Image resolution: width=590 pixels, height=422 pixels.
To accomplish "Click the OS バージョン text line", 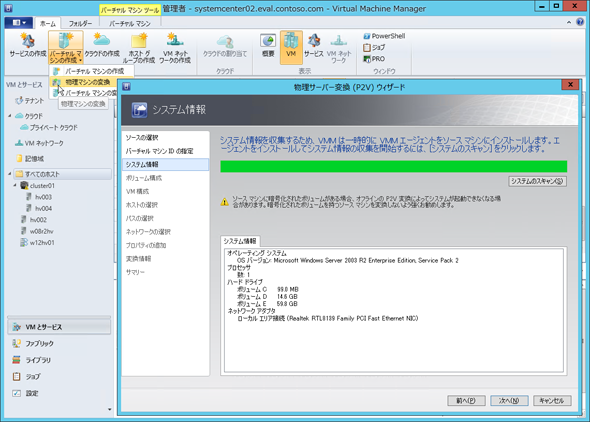I will pyautogui.click(x=347, y=260).
